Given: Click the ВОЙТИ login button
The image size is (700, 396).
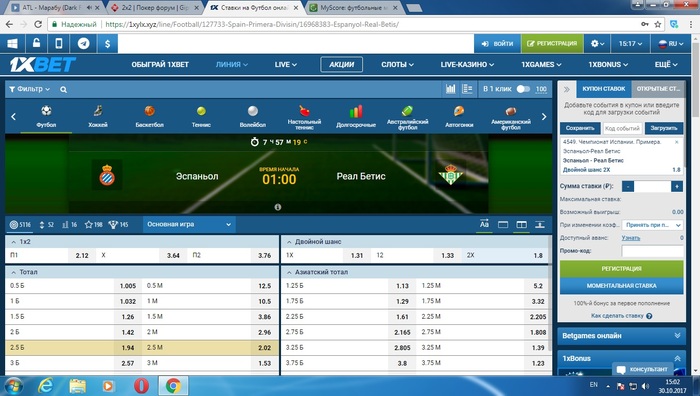Looking at the screenshot, I should point(497,44).
